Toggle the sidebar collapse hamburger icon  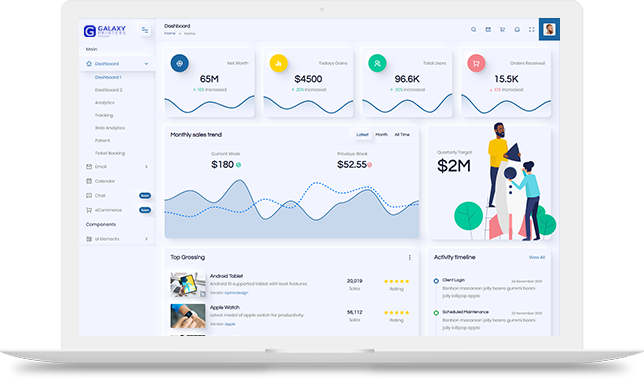tap(145, 30)
